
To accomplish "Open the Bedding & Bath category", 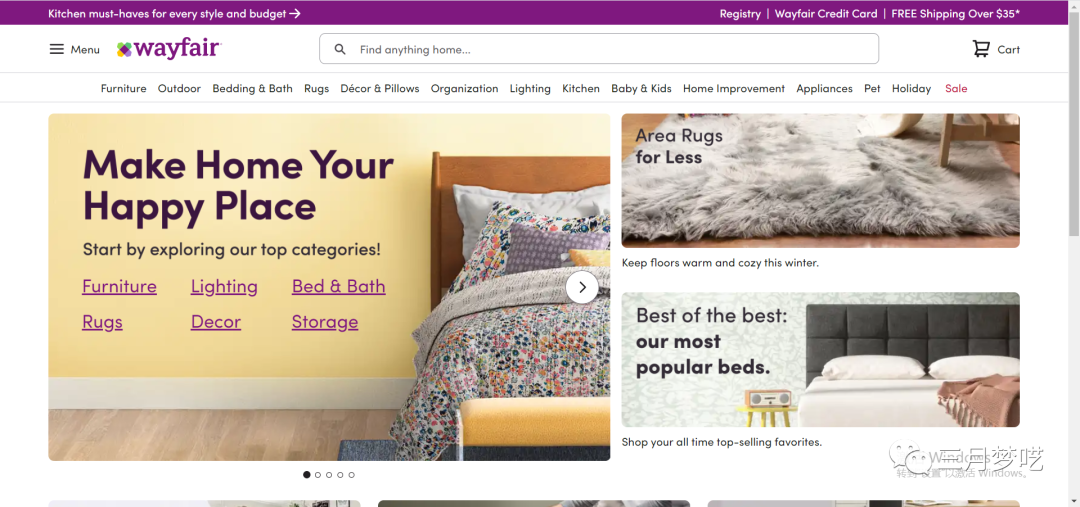I will (252, 88).
